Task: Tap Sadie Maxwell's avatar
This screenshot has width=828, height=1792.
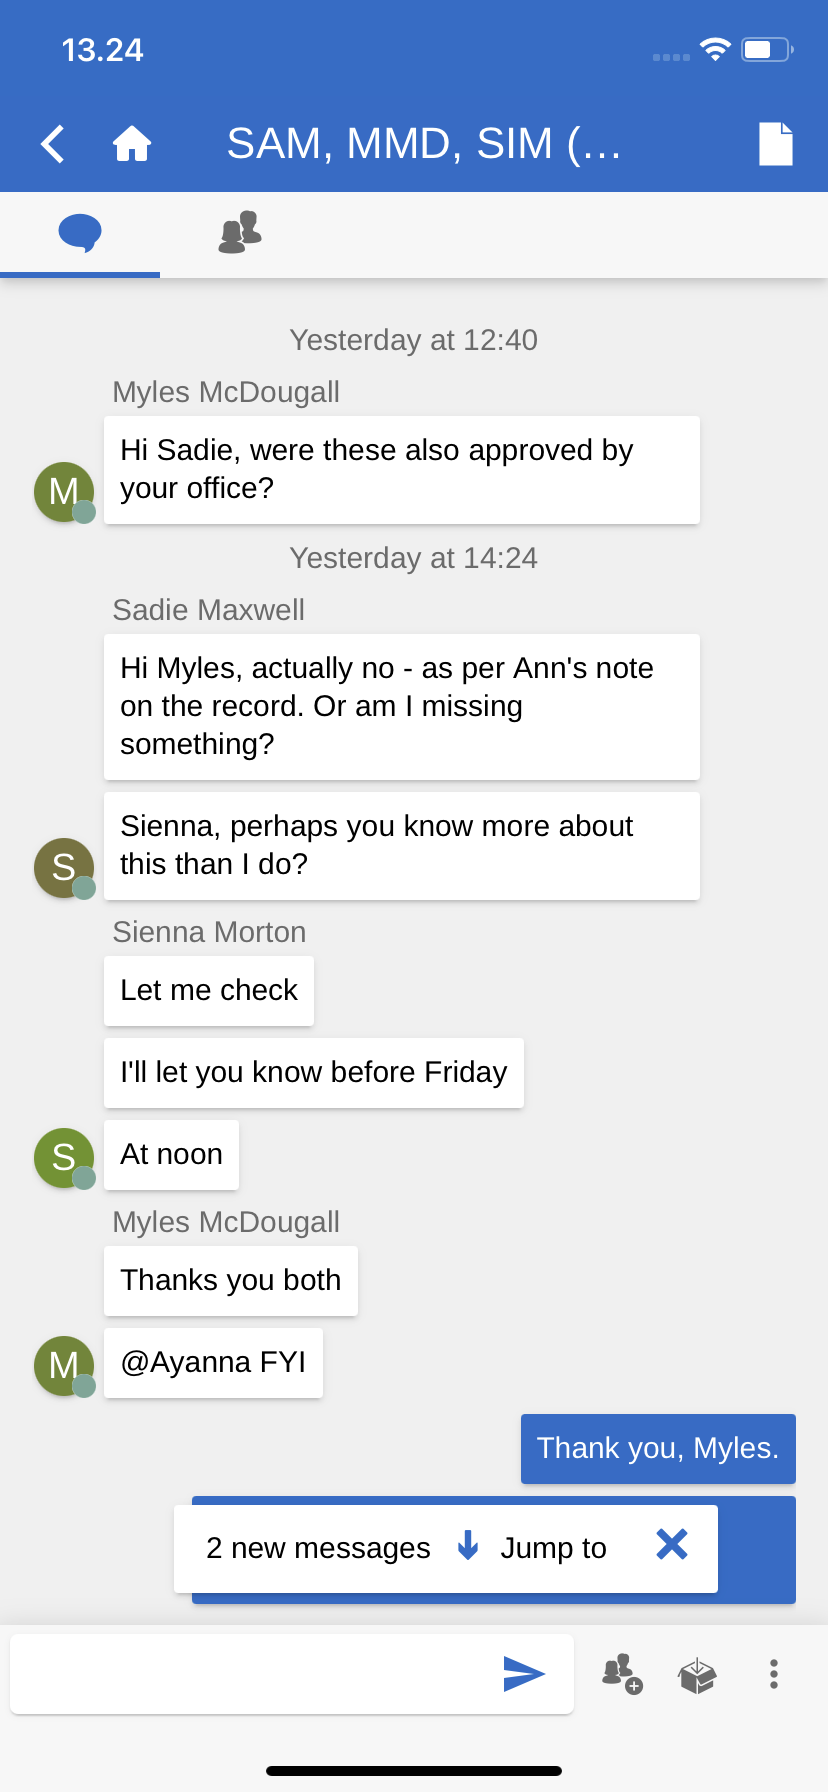Action: 64,867
